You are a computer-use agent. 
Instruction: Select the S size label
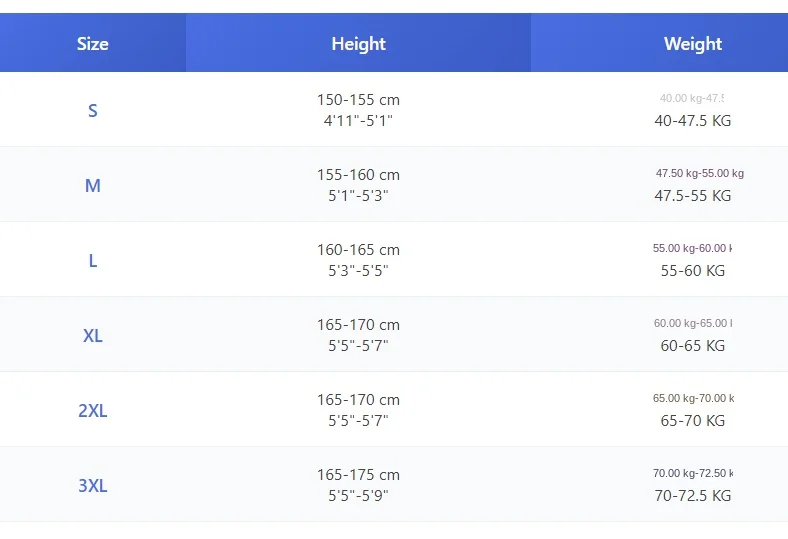92,110
